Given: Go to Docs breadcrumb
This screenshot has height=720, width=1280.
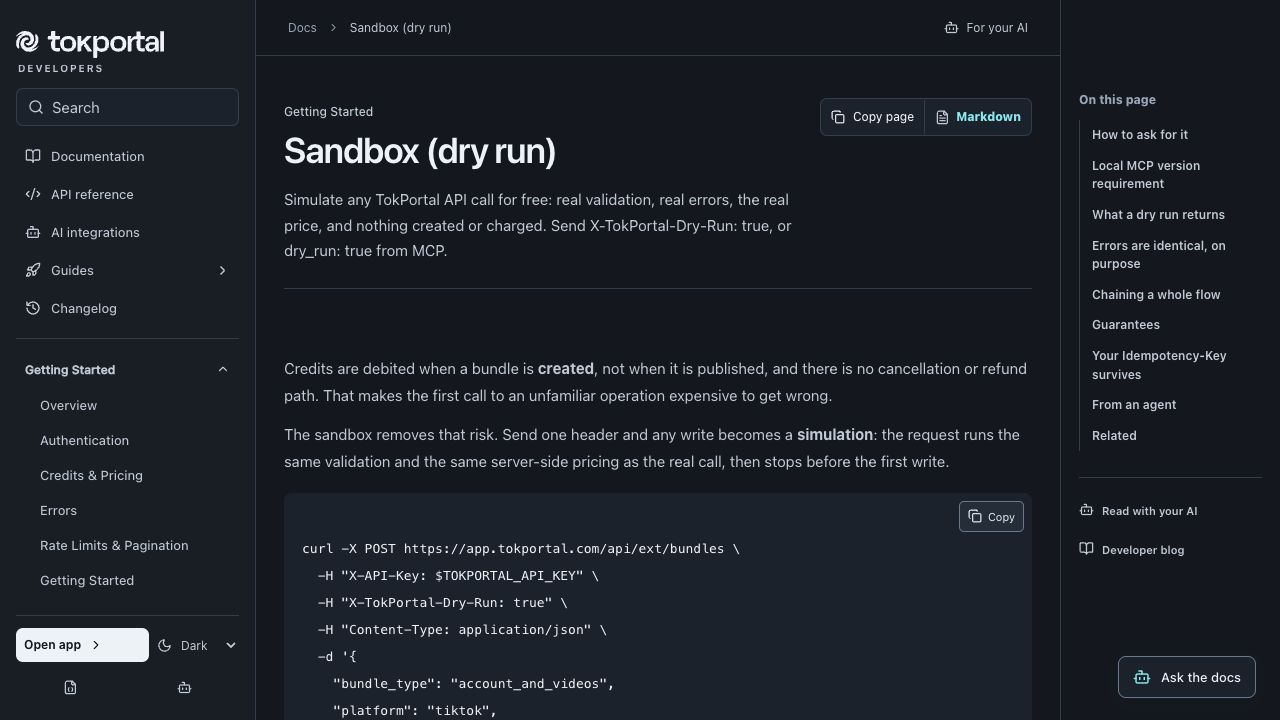Looking at the screenshot, I should pyautogui.click(x=302, y=28).
